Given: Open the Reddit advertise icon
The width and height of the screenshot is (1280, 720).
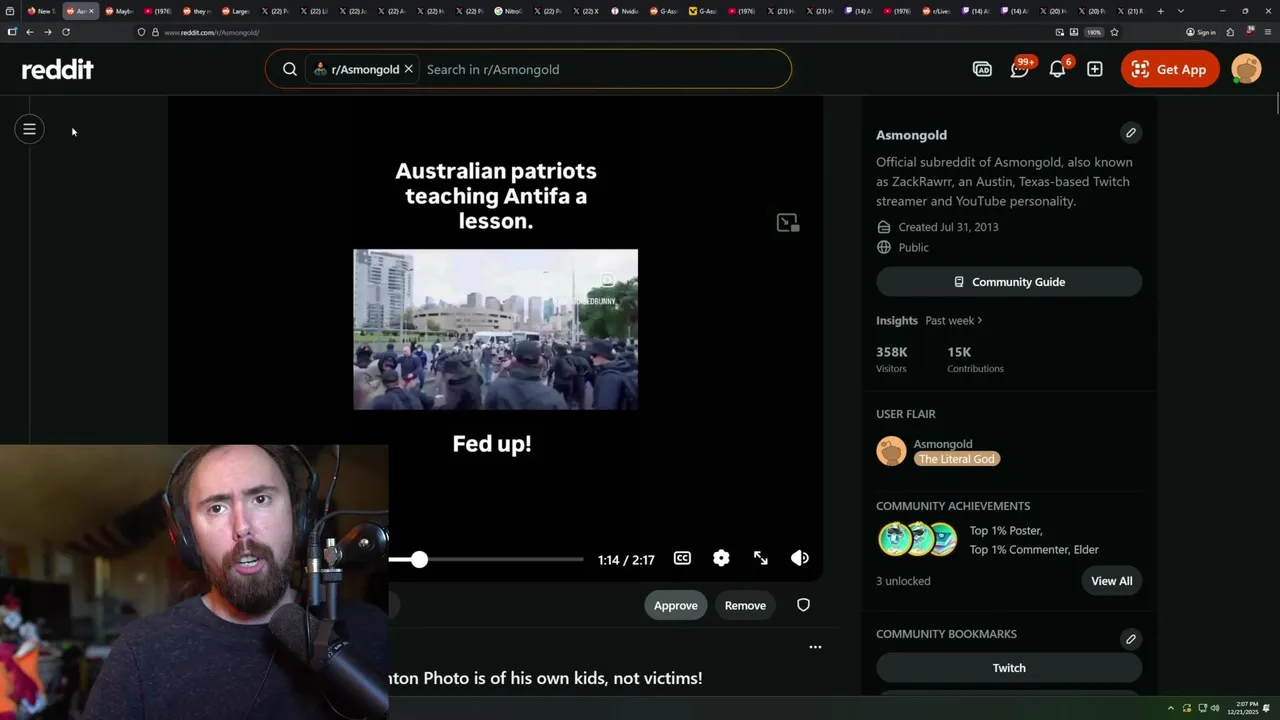Looking at the screenshot, I should point(982,69).
